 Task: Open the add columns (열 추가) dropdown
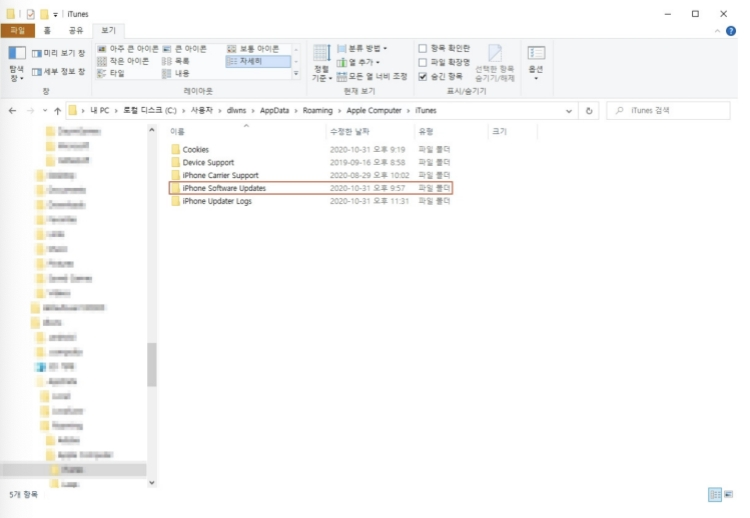(358, 62)
